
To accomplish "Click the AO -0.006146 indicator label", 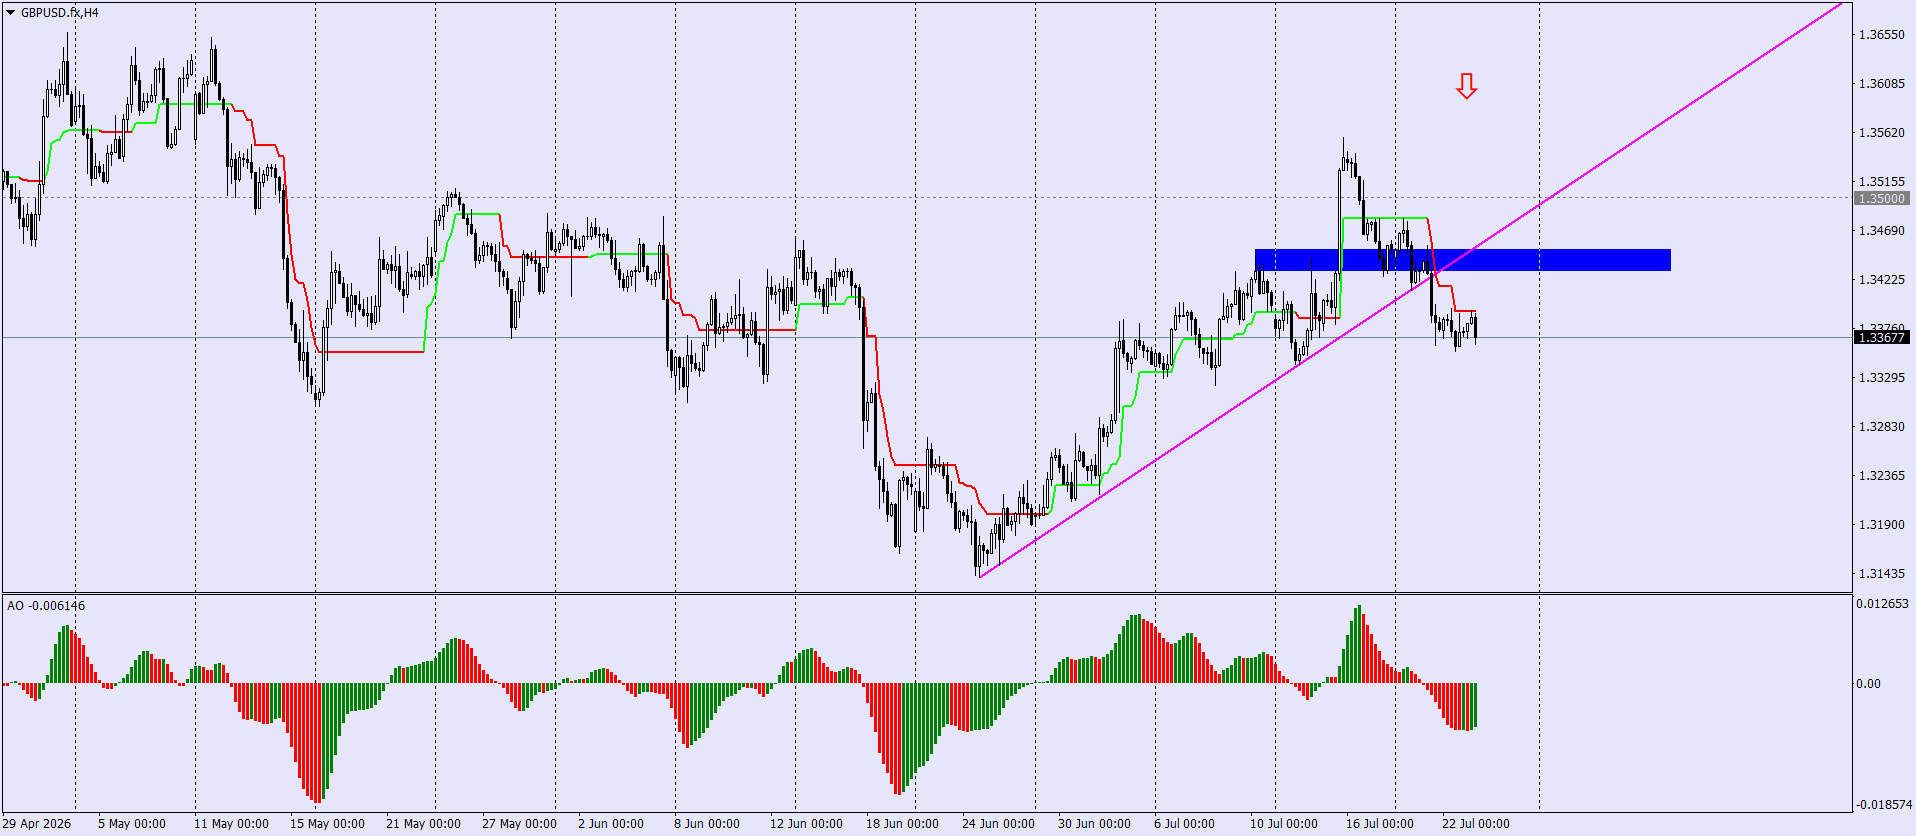I will [x=46, y=606].
